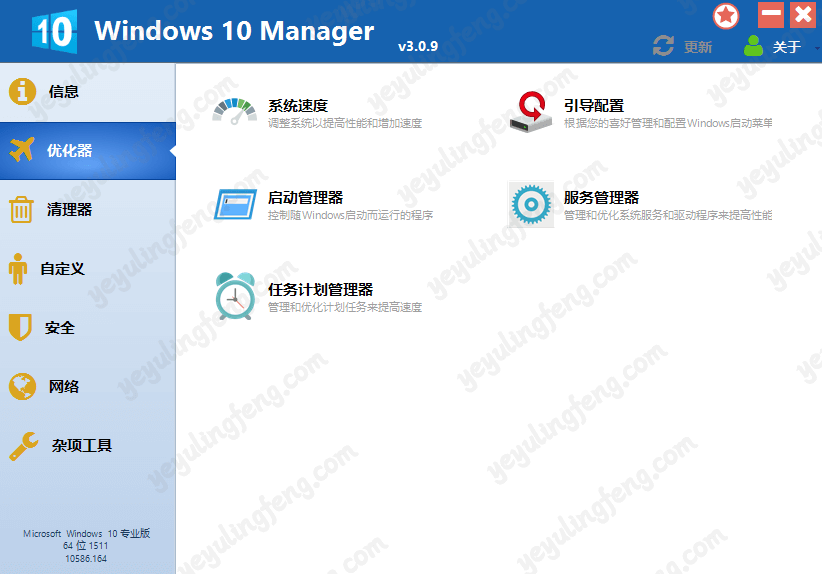Open the 自定义 section label
Screen dimensions: 822x574
pyautogui.click(x=62, y=269)
